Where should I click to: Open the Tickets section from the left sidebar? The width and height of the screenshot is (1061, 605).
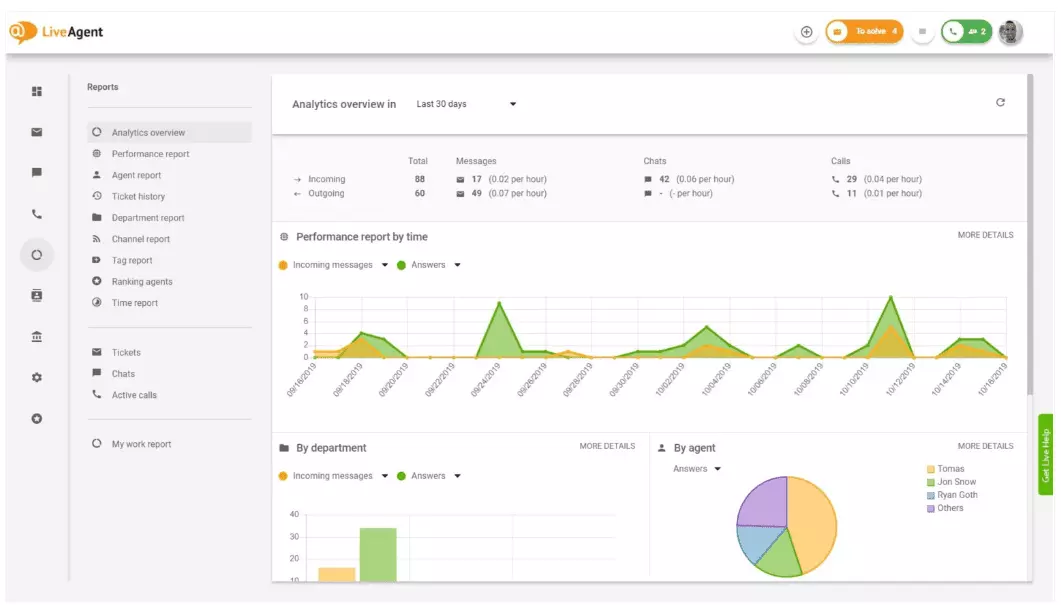click(36, 131)
